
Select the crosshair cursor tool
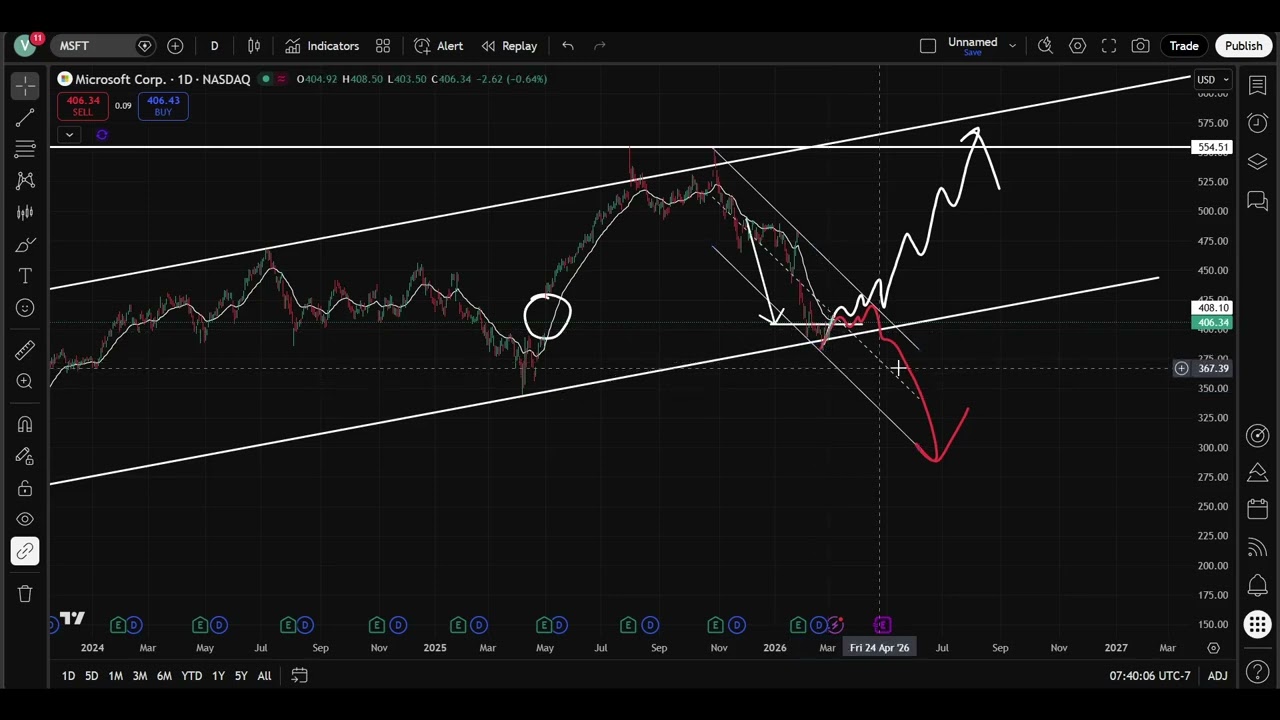(25, 86)
